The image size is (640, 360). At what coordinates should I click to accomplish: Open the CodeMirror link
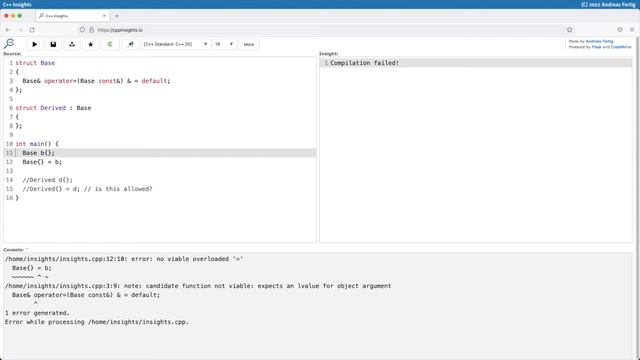tap(621, 47)
